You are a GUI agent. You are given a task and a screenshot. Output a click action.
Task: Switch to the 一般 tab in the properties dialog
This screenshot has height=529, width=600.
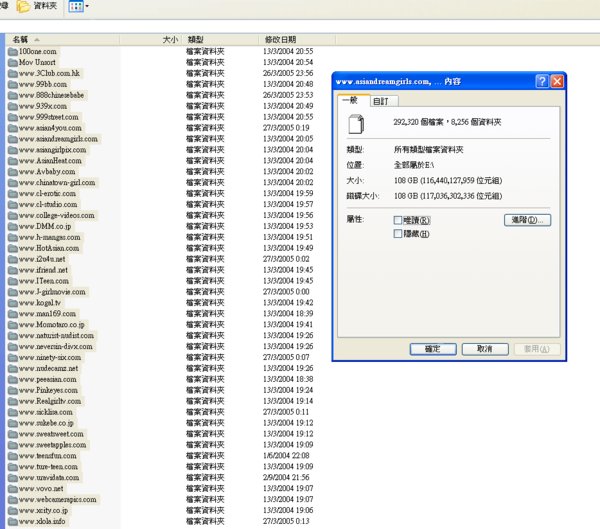[353, 100]
